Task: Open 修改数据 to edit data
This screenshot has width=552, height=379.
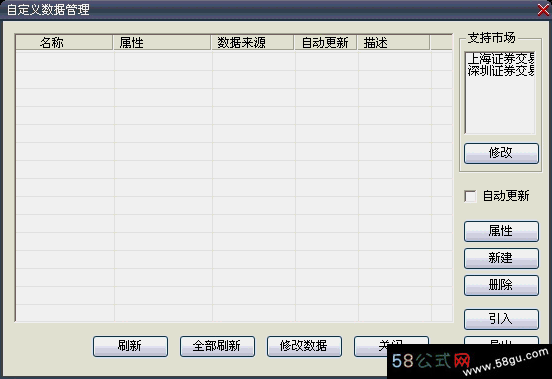Action: pos(304,346)
